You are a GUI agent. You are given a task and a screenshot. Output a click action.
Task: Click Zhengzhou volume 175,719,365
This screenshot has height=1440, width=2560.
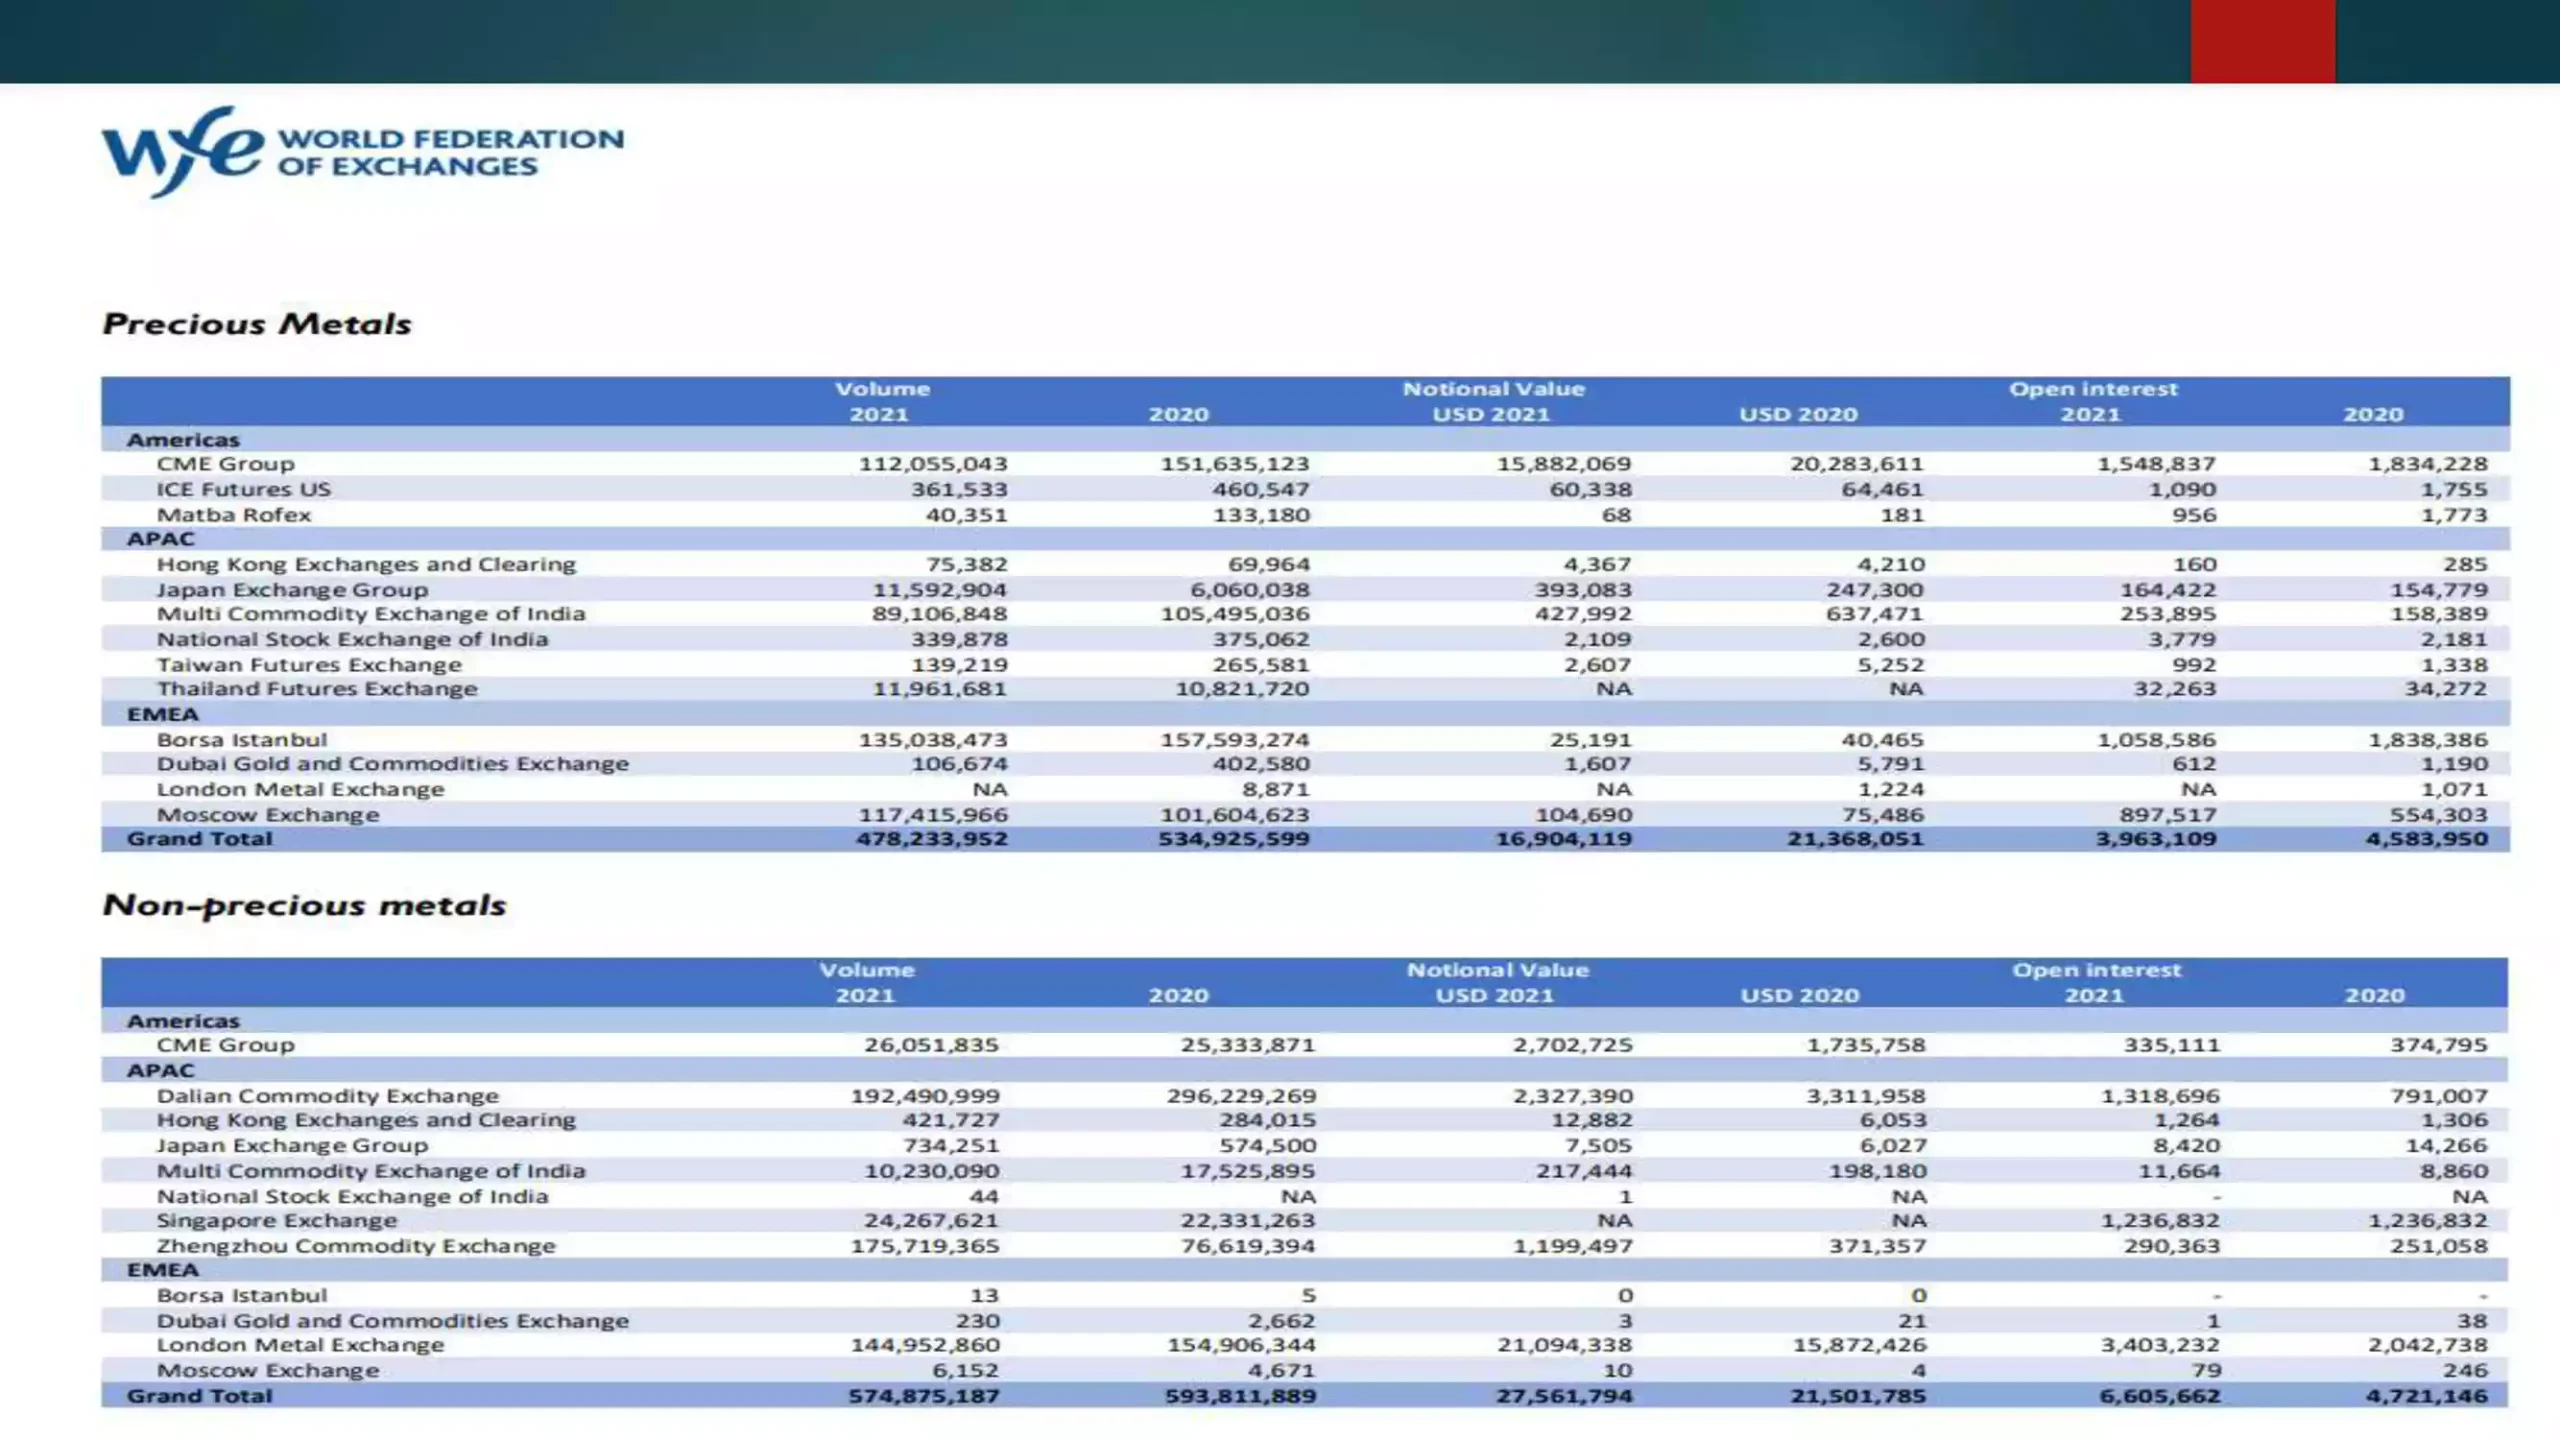[925, 1246]
